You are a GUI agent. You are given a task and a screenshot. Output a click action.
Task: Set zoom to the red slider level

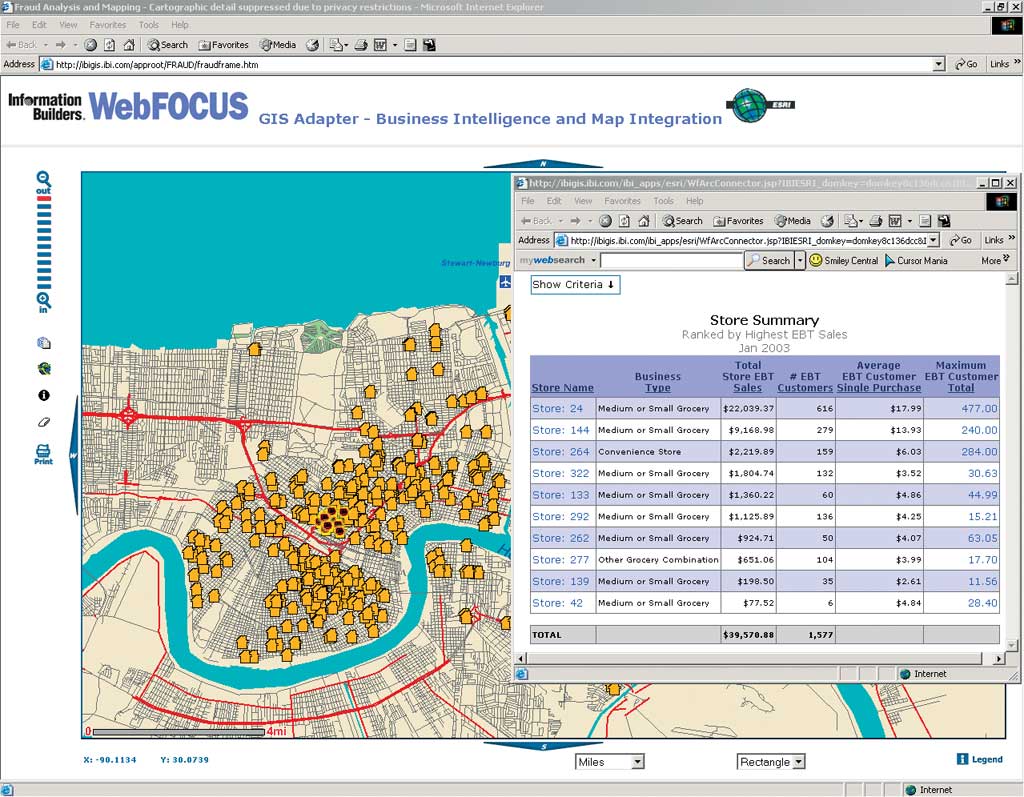click(x=43, y=199)
